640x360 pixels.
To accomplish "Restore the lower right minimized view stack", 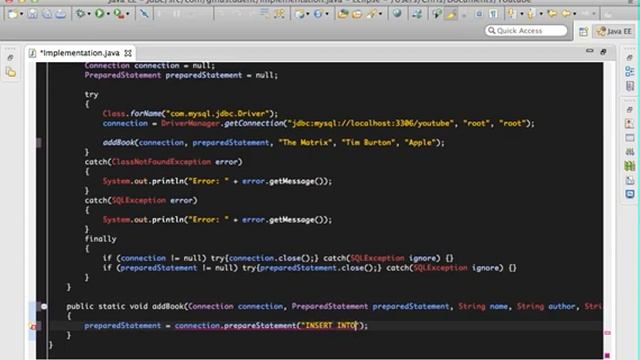I will click(x=629, y=110).
